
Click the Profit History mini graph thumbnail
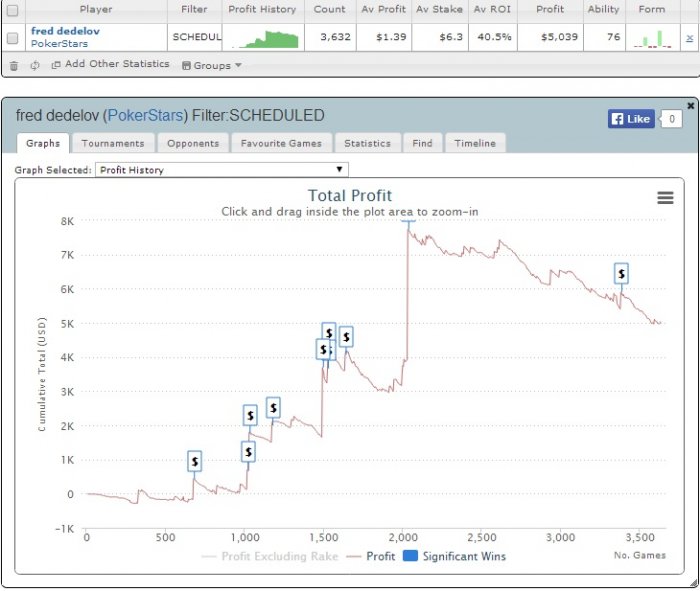tap(265, 39)
